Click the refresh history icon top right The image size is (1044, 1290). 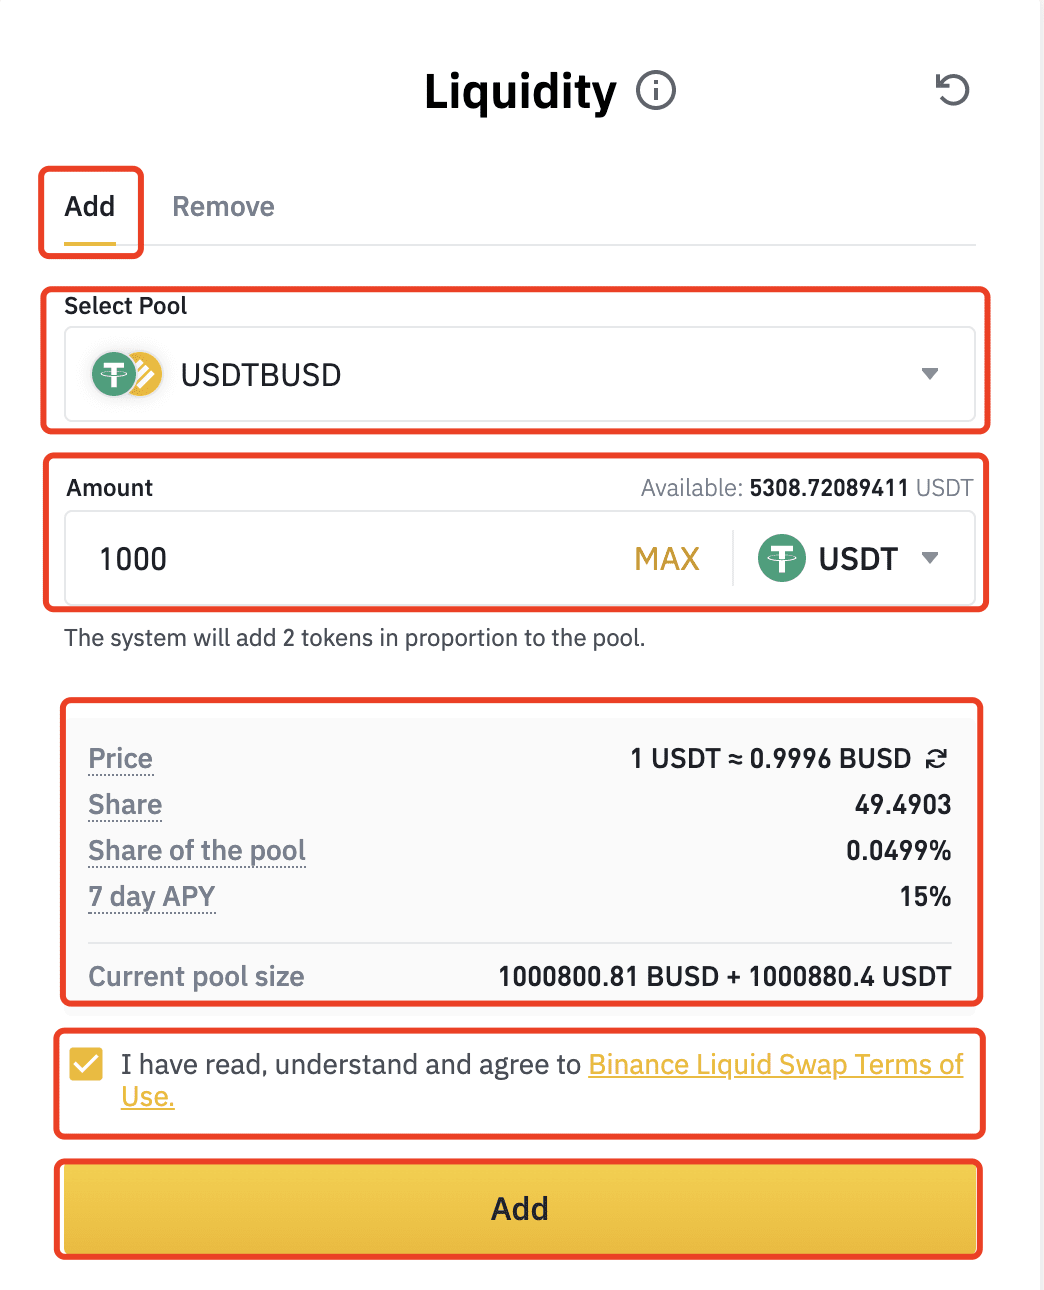[x=952, y=90]
